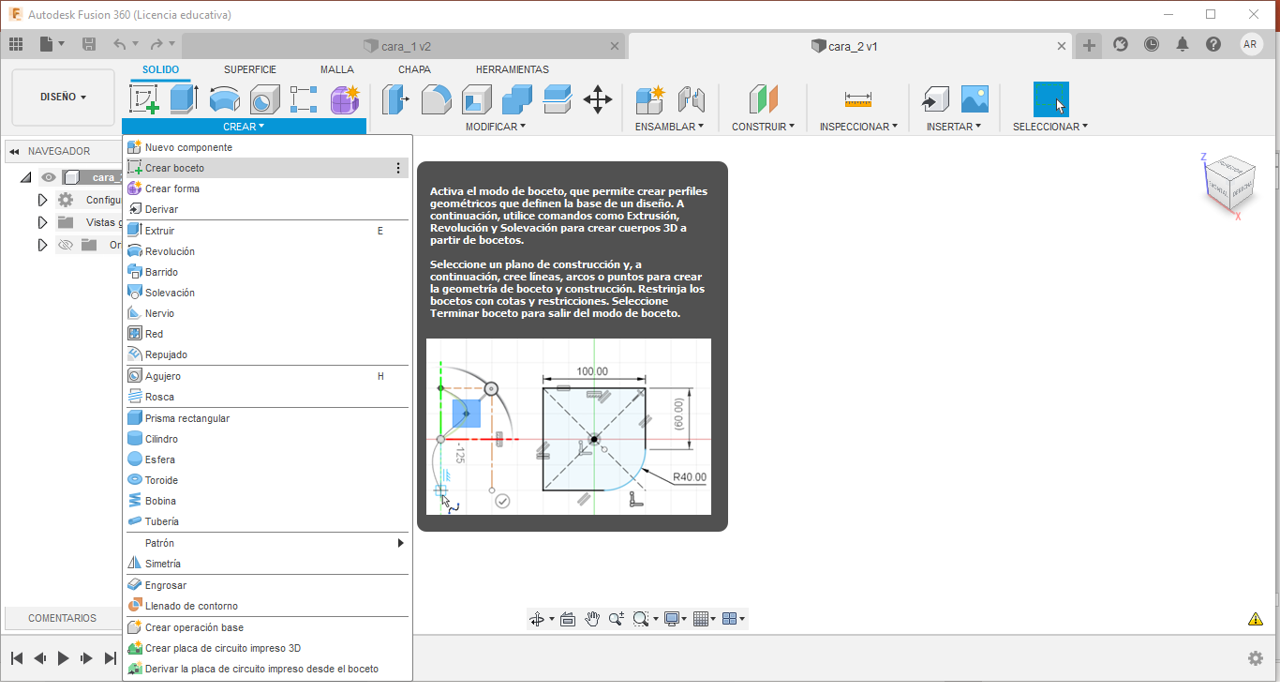Click the Hole toolbar icon
The image size is (1280, 682).
click(x=264, y=99)
